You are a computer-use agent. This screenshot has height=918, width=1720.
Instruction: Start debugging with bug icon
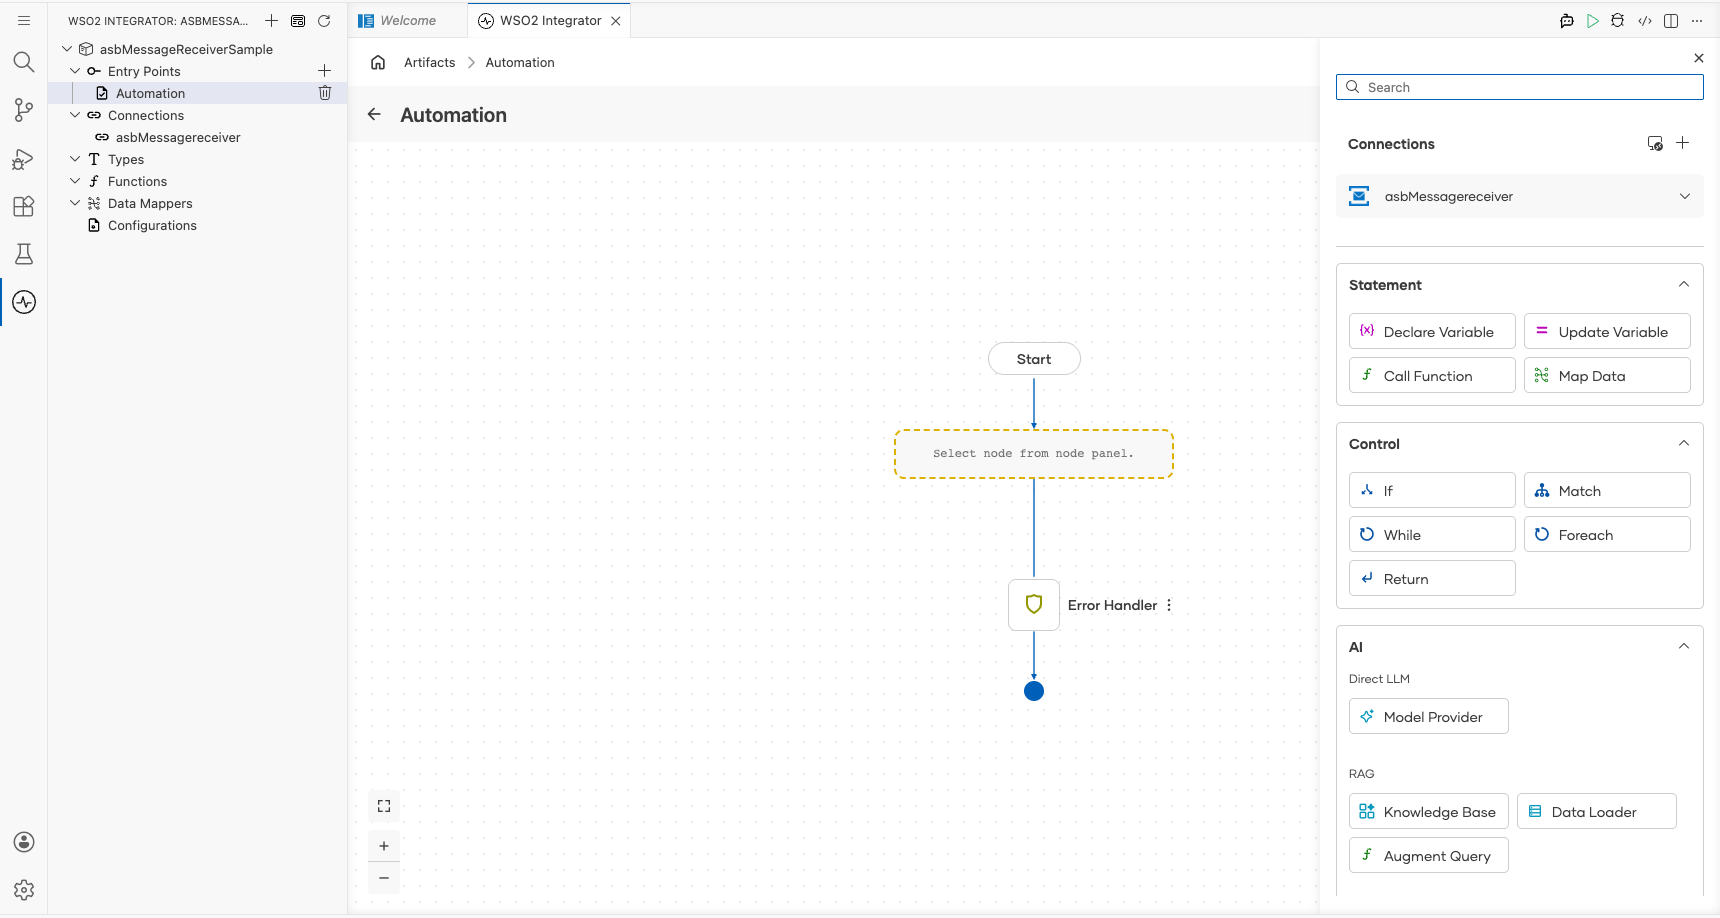(x=1618, y=20)
